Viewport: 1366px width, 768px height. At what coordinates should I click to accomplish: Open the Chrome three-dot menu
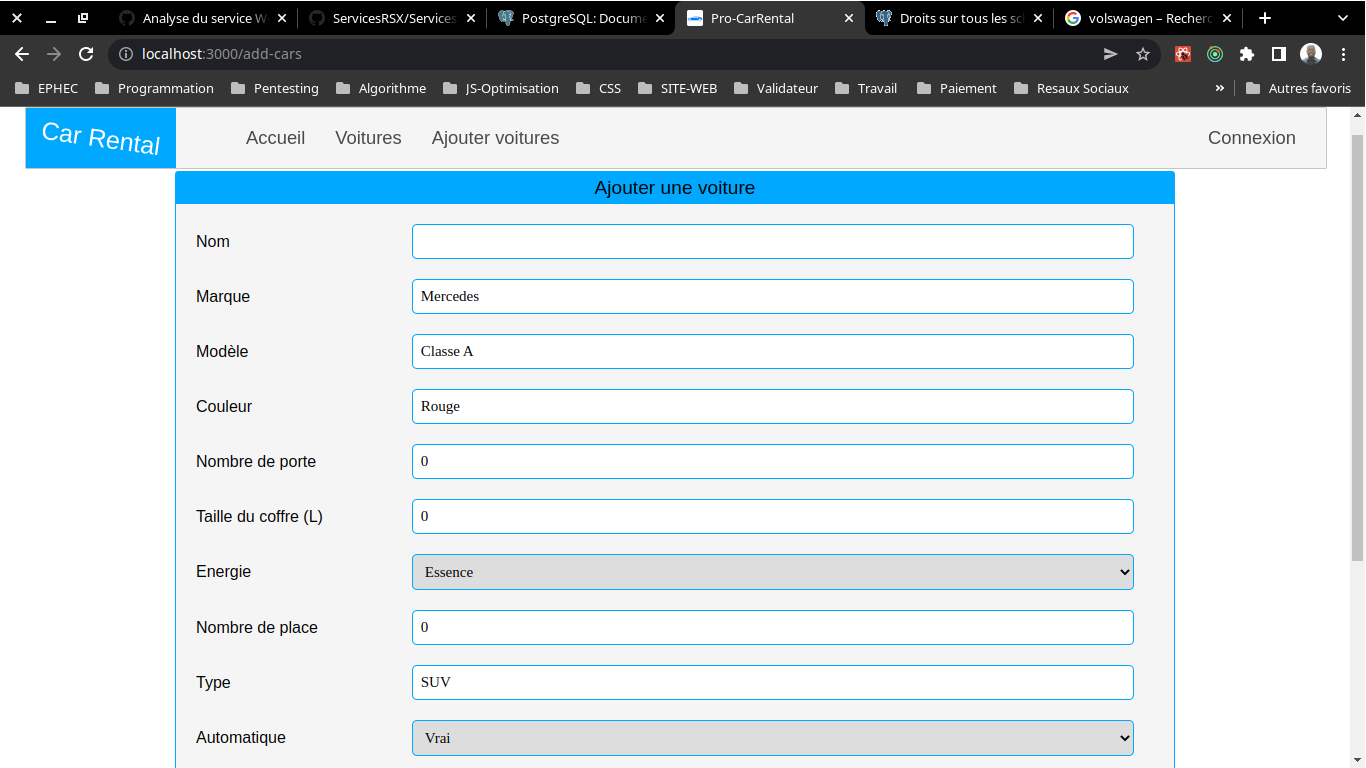pos(1343,54)
